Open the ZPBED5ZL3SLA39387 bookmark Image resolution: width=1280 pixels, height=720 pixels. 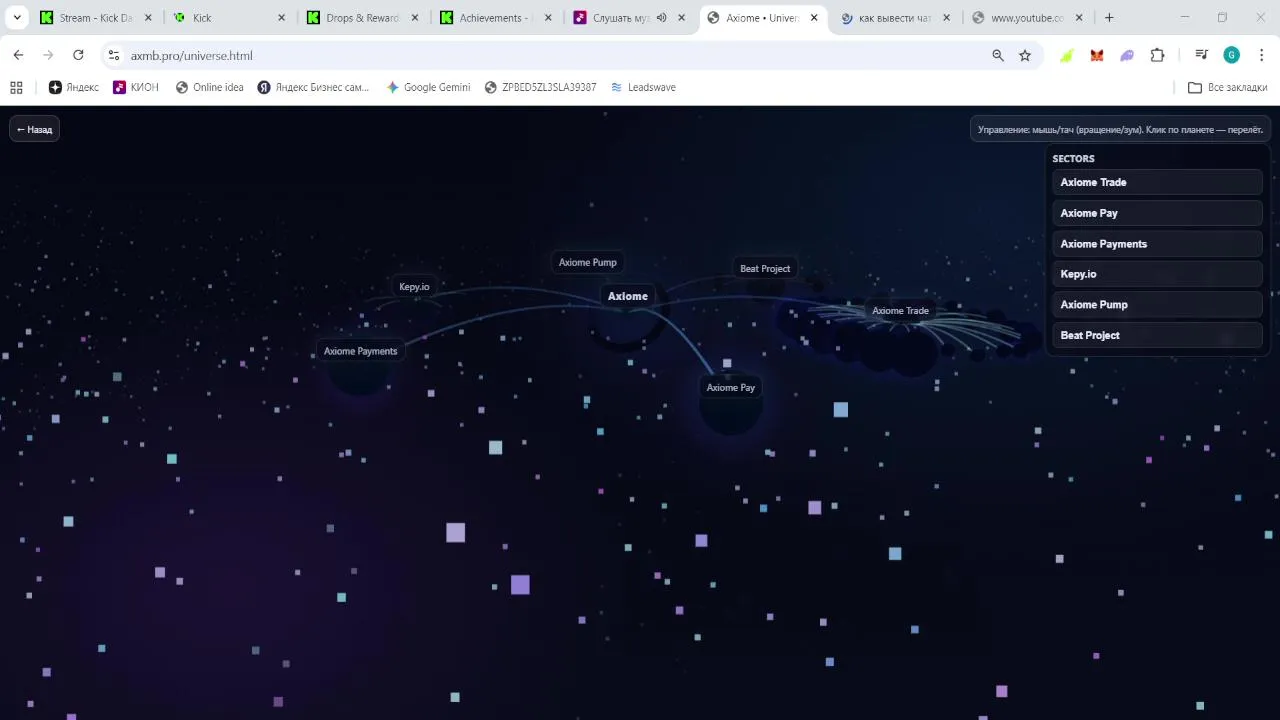tap(540, 87)
